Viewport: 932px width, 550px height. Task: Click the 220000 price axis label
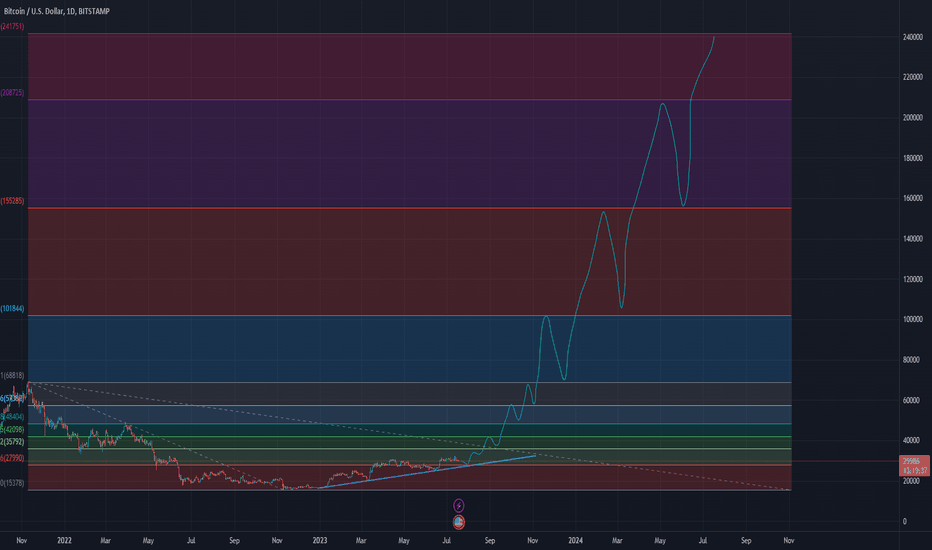[912, 77]
